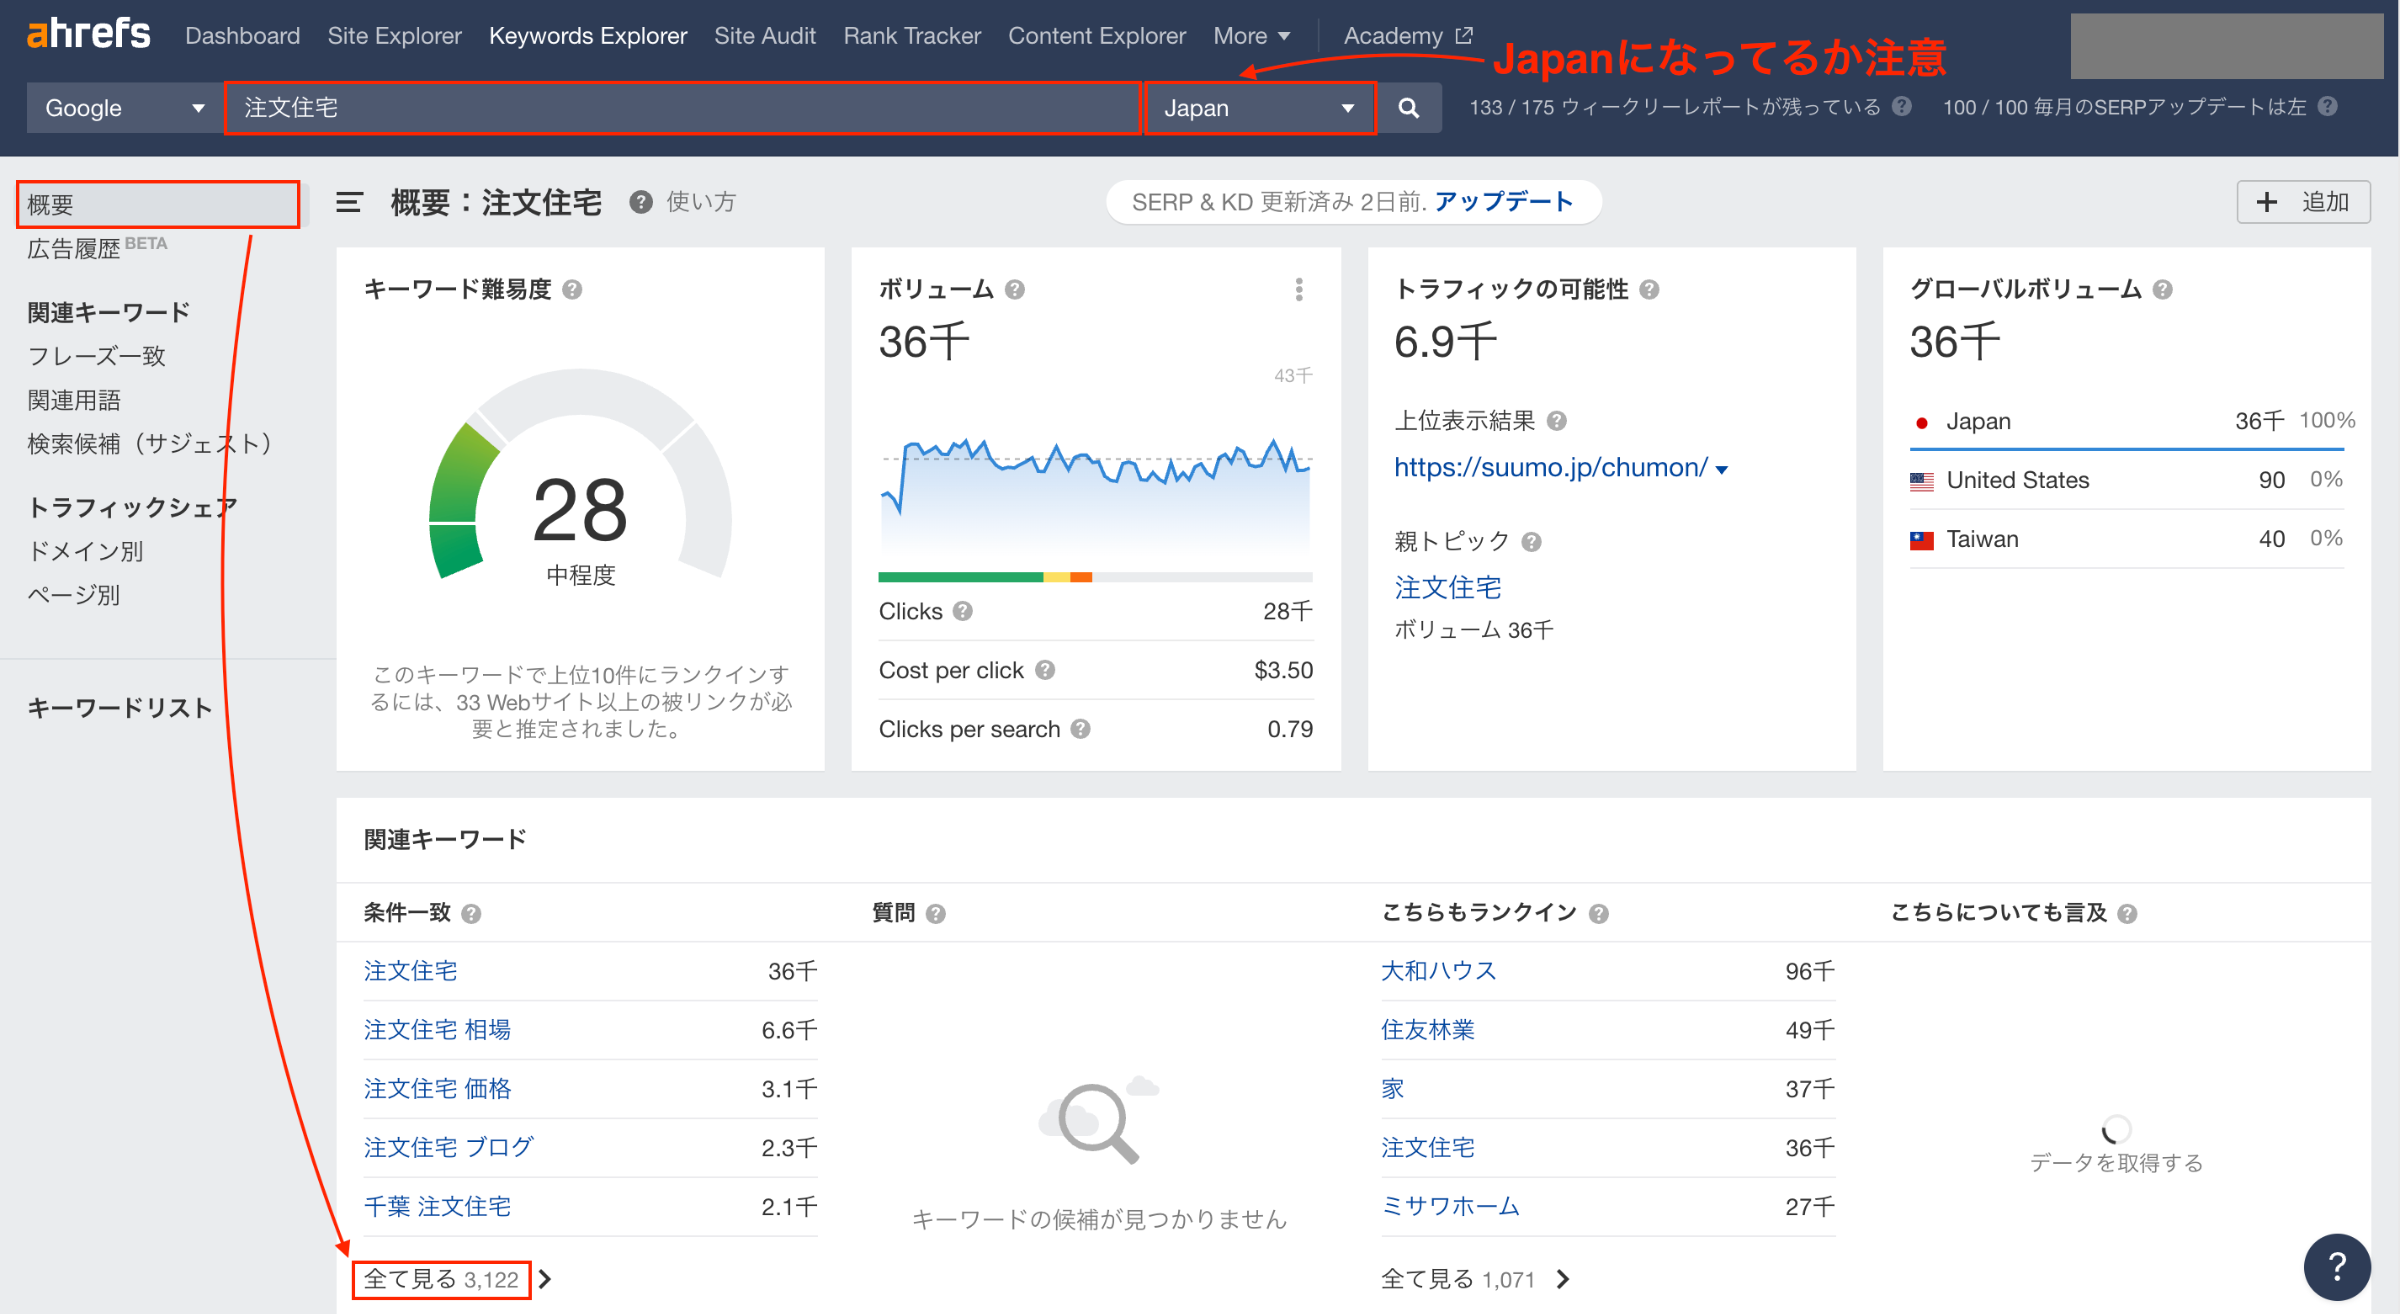This screenshot has width=2400, height=1314.
Task: Open the 使い方 link
Action: (701, 203)
